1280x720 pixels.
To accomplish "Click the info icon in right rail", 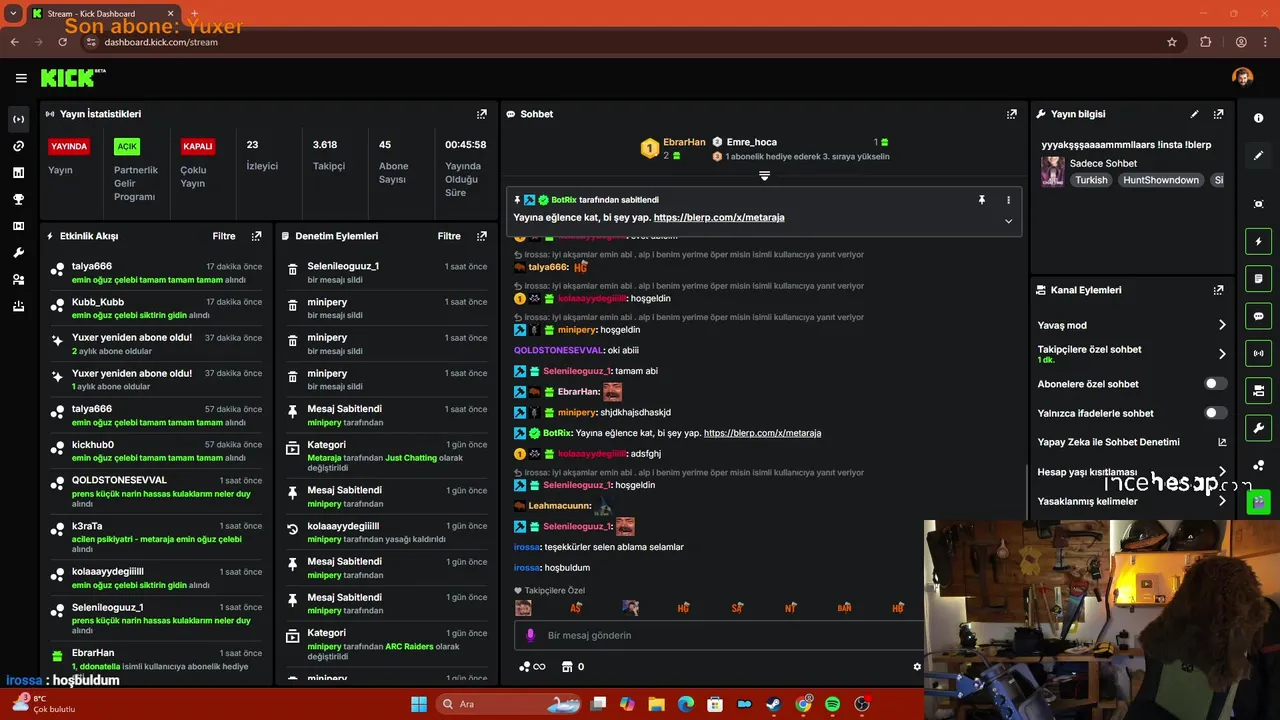I will pyautogui.click(x=1259, y=118).
